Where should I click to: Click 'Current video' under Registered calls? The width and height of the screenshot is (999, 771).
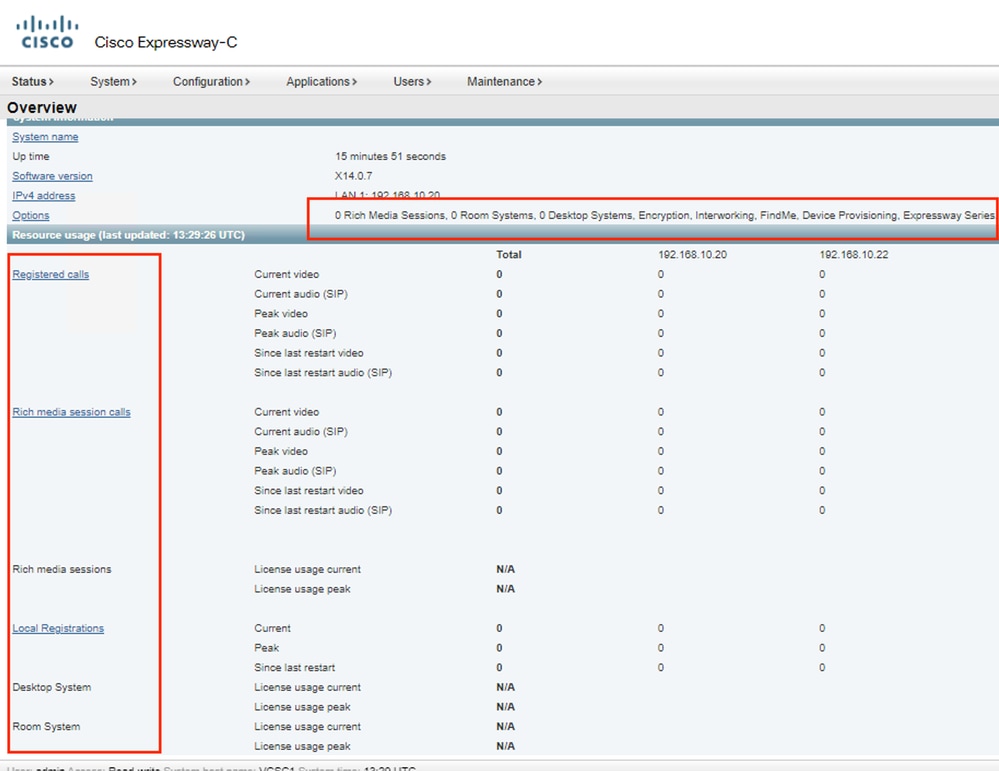[x=287, y=275]
